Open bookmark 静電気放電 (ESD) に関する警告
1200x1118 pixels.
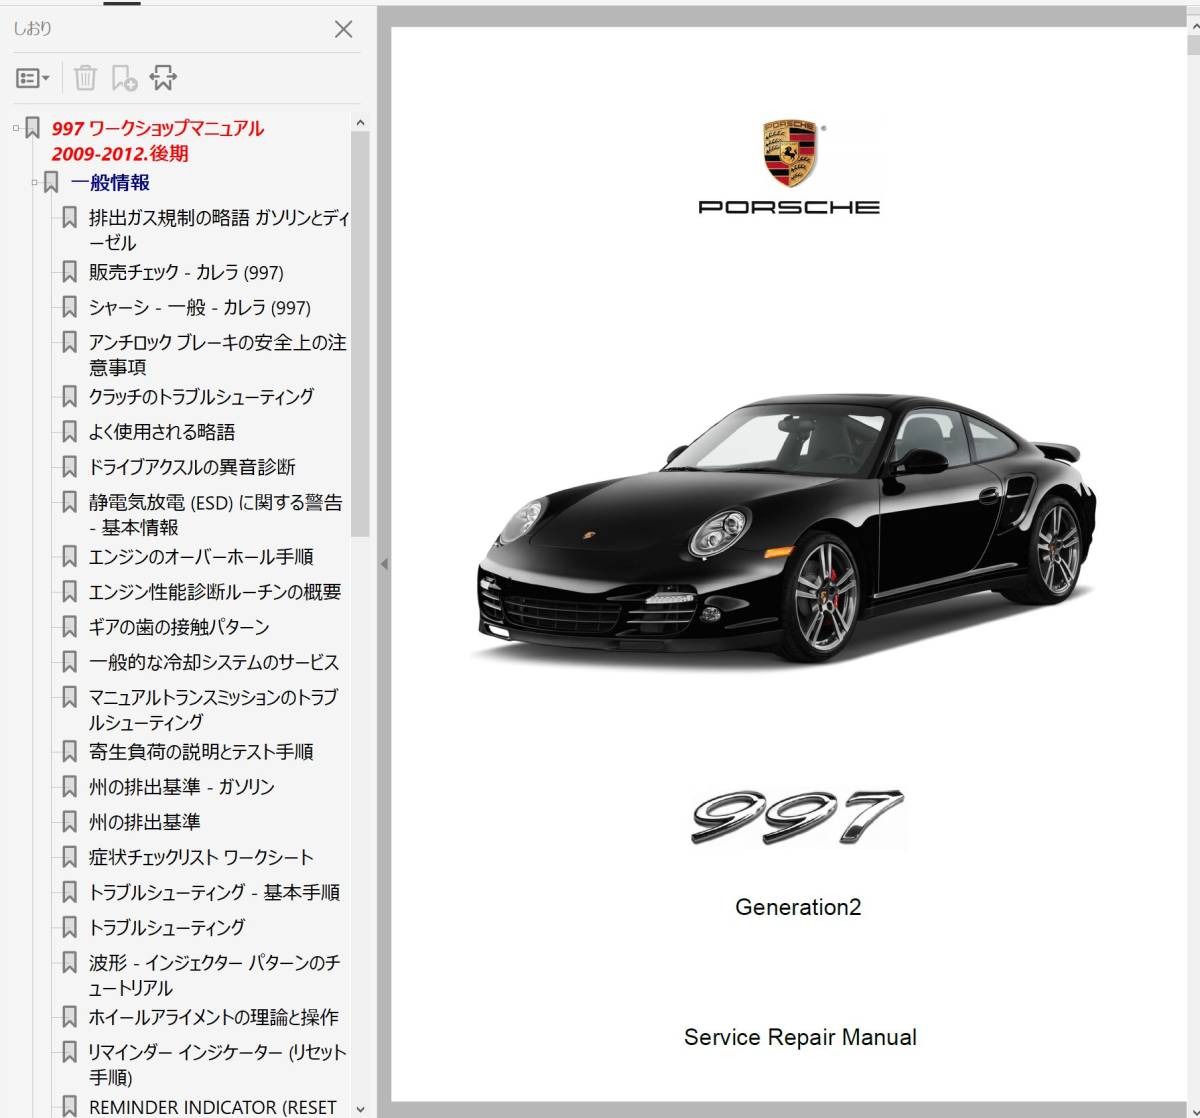pos(216,514)
